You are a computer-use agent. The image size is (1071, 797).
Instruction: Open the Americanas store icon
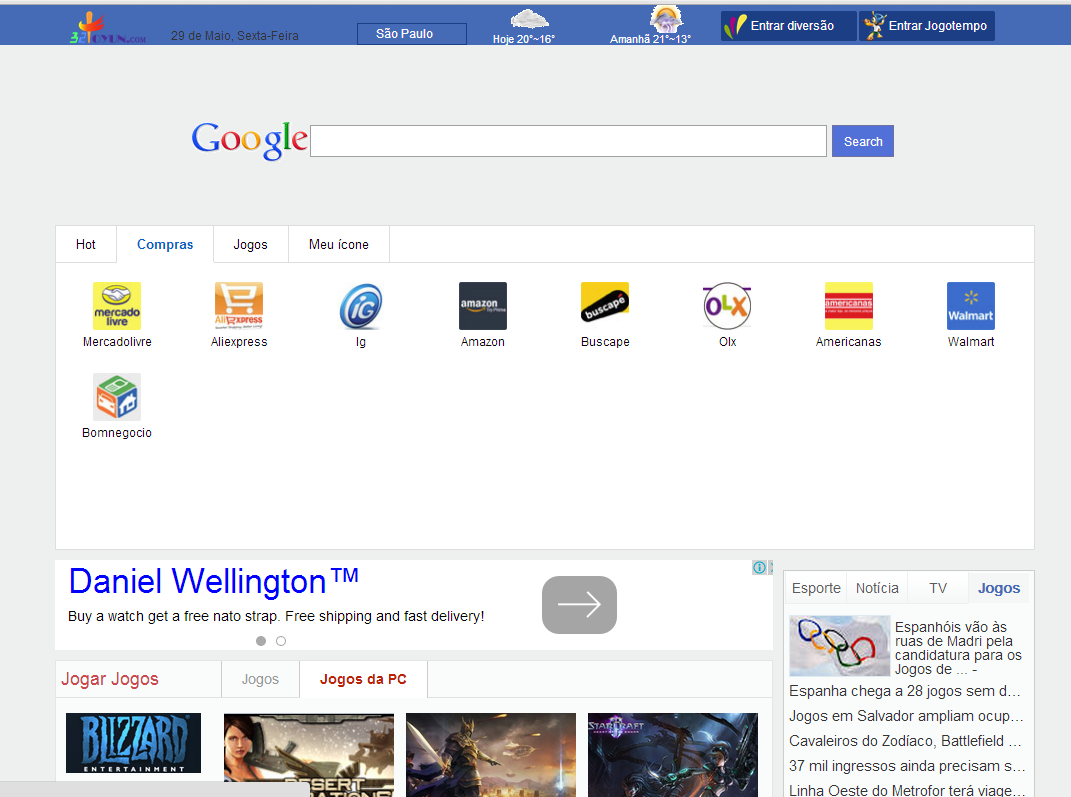(849, 306)
